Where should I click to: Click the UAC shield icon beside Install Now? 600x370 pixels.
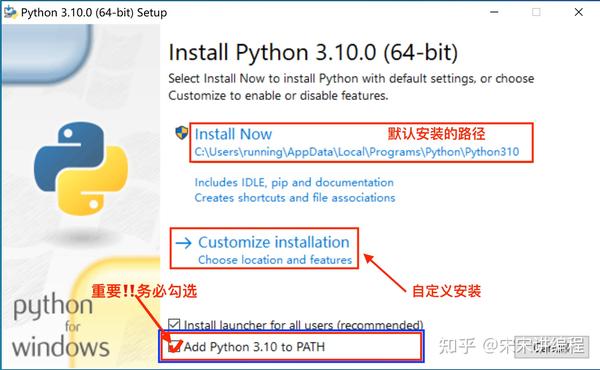[x=182, y=133]
